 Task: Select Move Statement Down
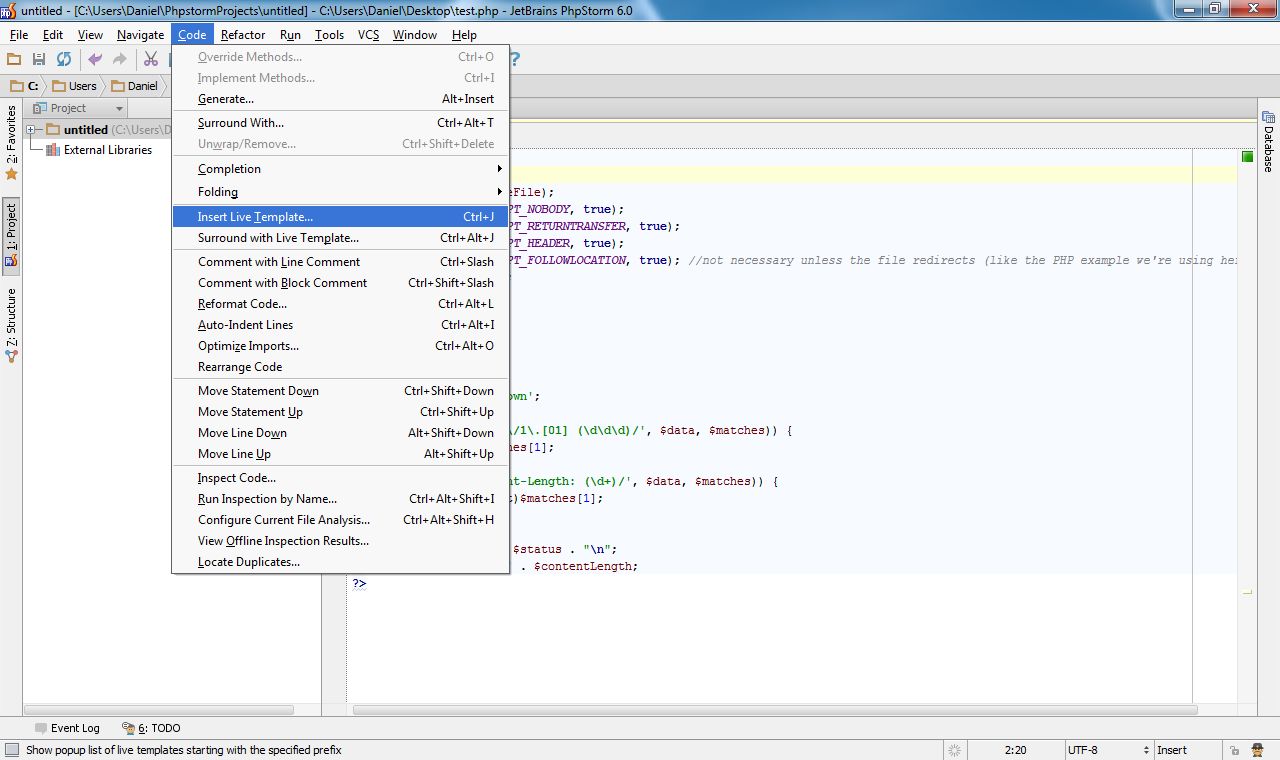[x=340, y=391]
